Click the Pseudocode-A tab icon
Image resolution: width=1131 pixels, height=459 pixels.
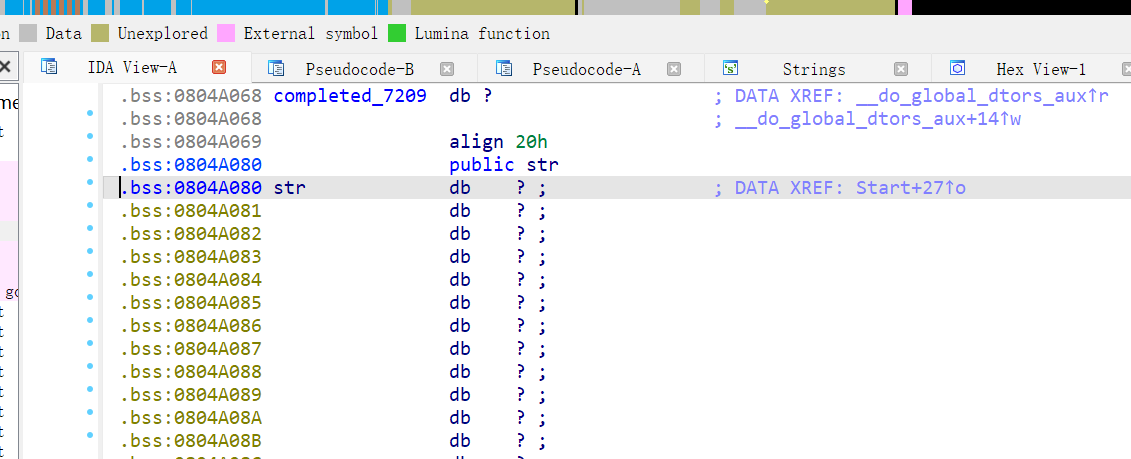pyautogui.click(x=504, y=68)
